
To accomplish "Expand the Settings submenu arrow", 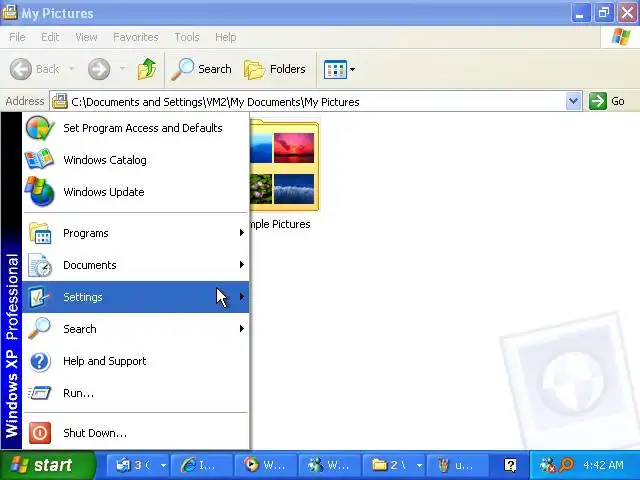I will point(242,296).
